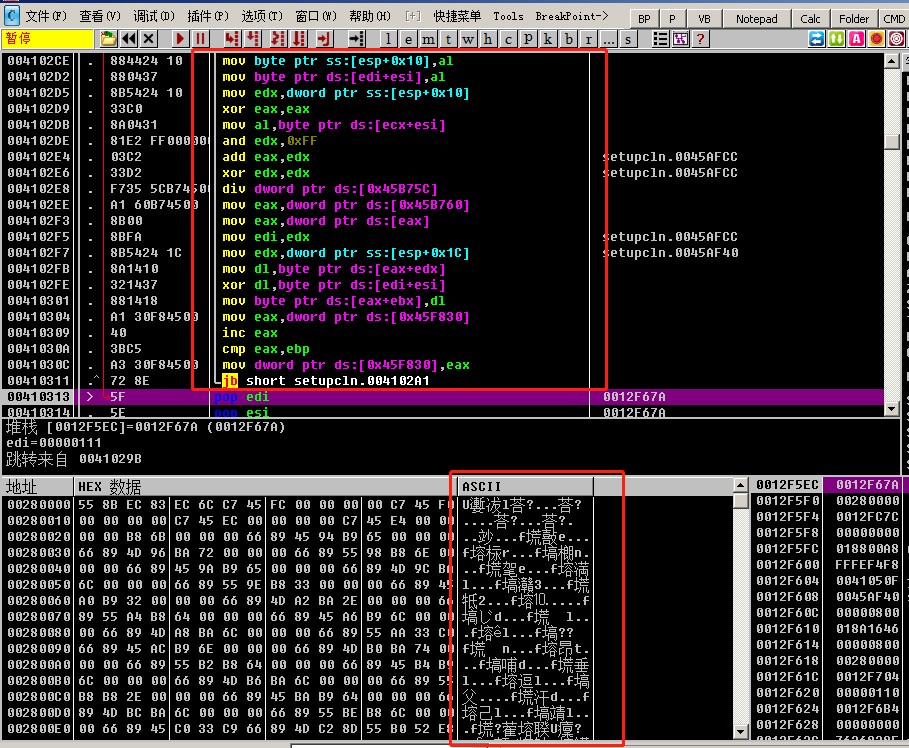Click the Calc button
Image resolution: width=909 pixels, height=748 pixels.
click(x=810, y=19)
